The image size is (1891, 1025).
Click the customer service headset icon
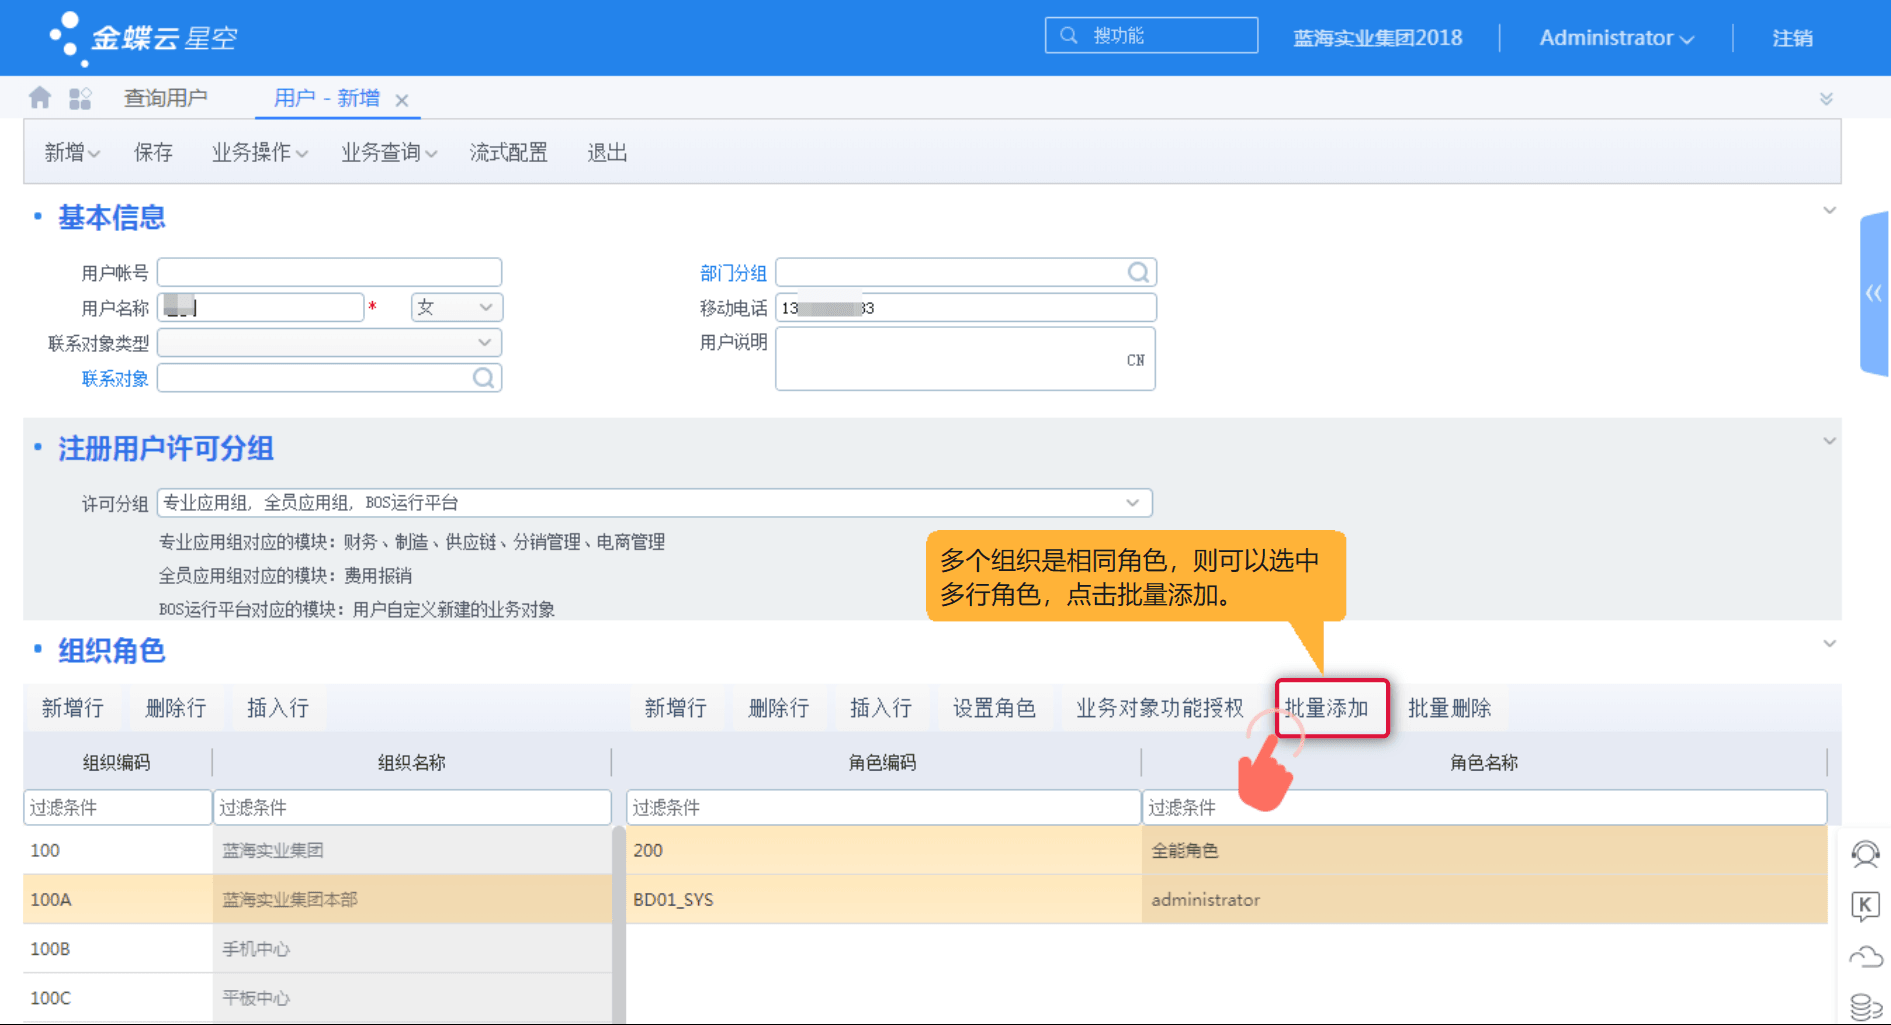point(1866,856)
